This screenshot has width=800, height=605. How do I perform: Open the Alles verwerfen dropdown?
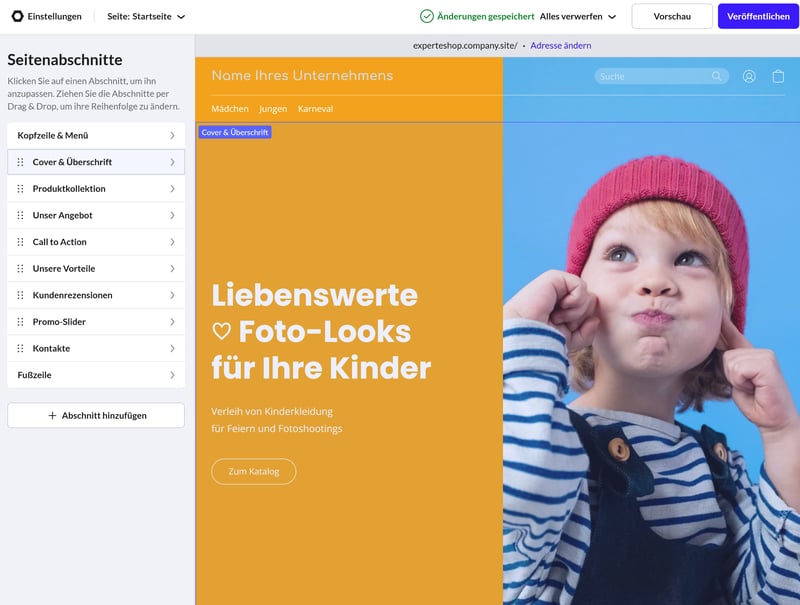pos(578,16)
